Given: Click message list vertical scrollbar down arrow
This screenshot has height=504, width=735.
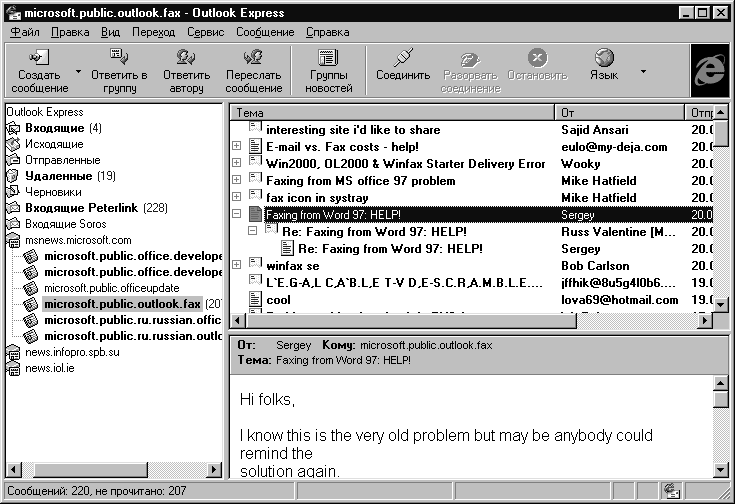Looking at the screenshot, I should tap(721, 304).
